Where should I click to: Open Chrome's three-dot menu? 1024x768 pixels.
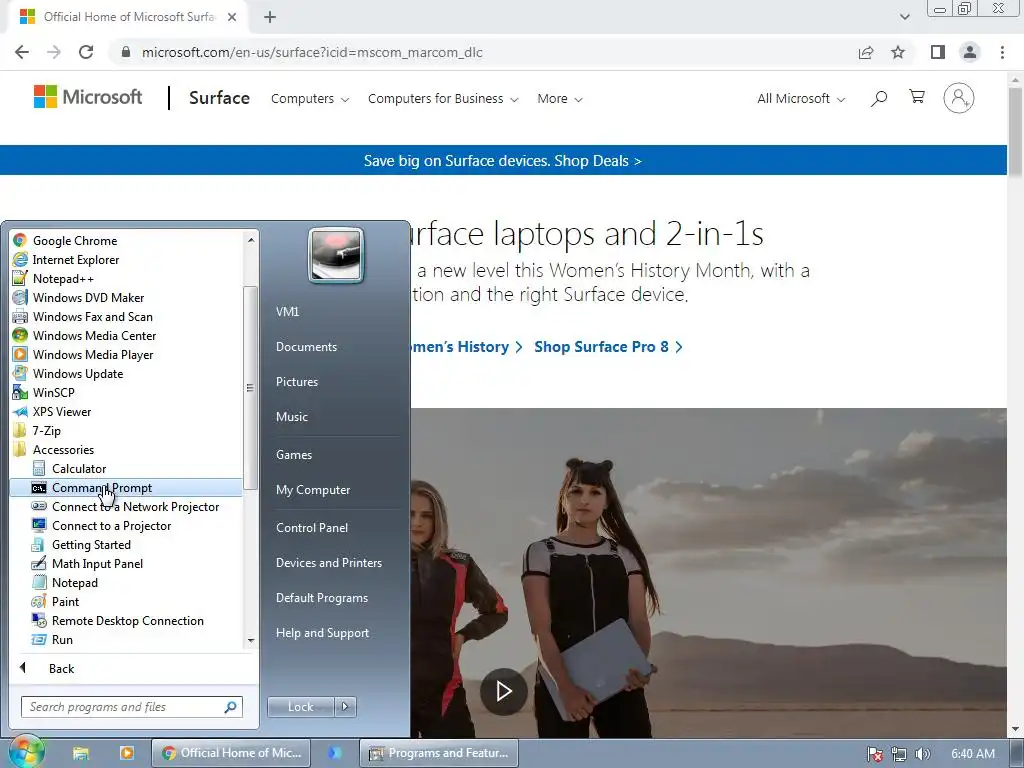[x=1002, y=52]
